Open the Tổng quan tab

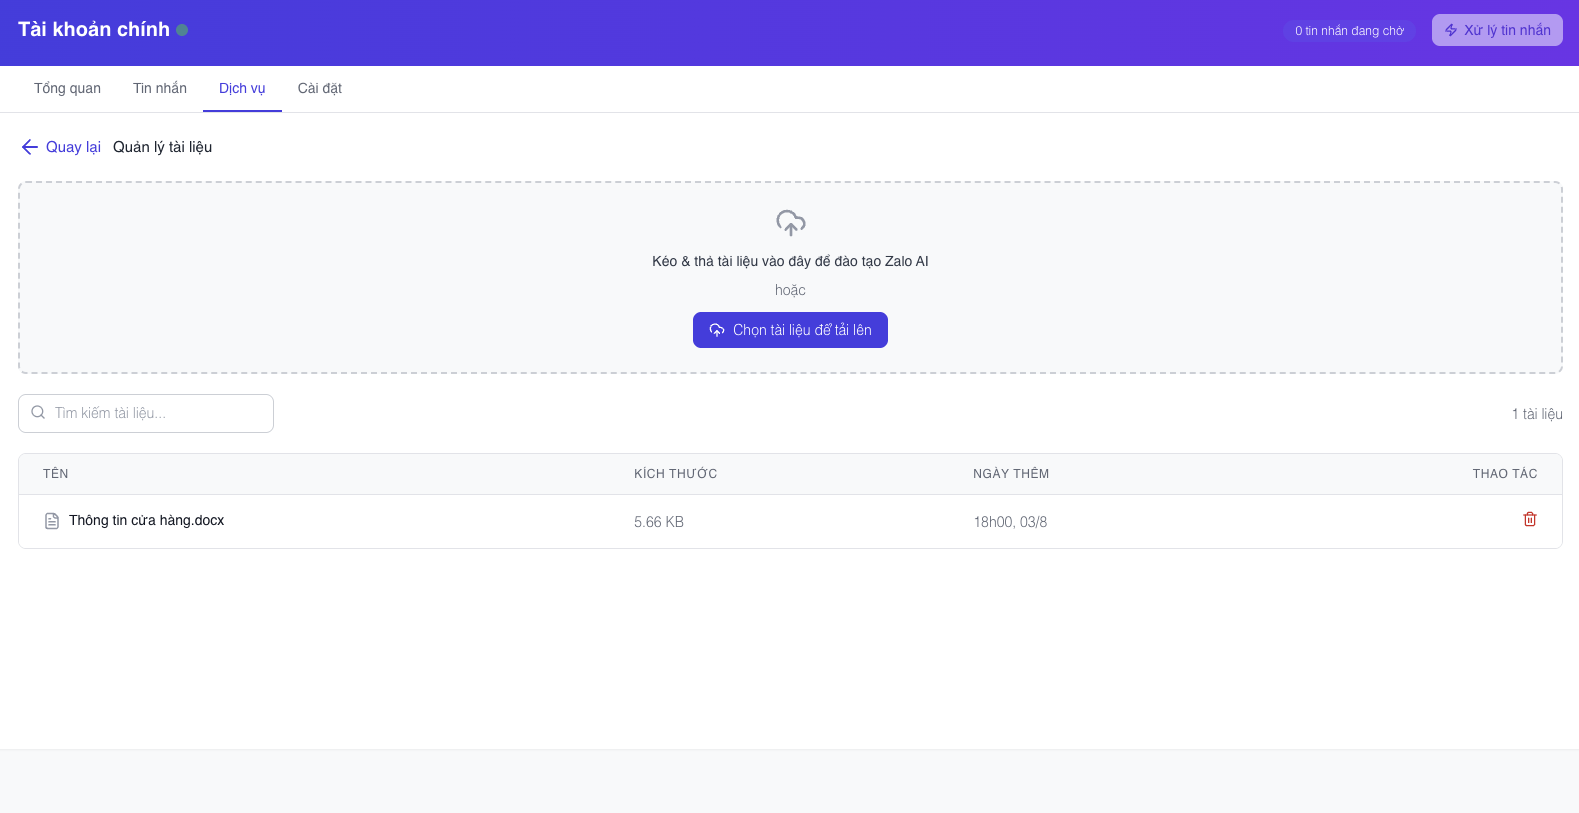coord(67,89)
